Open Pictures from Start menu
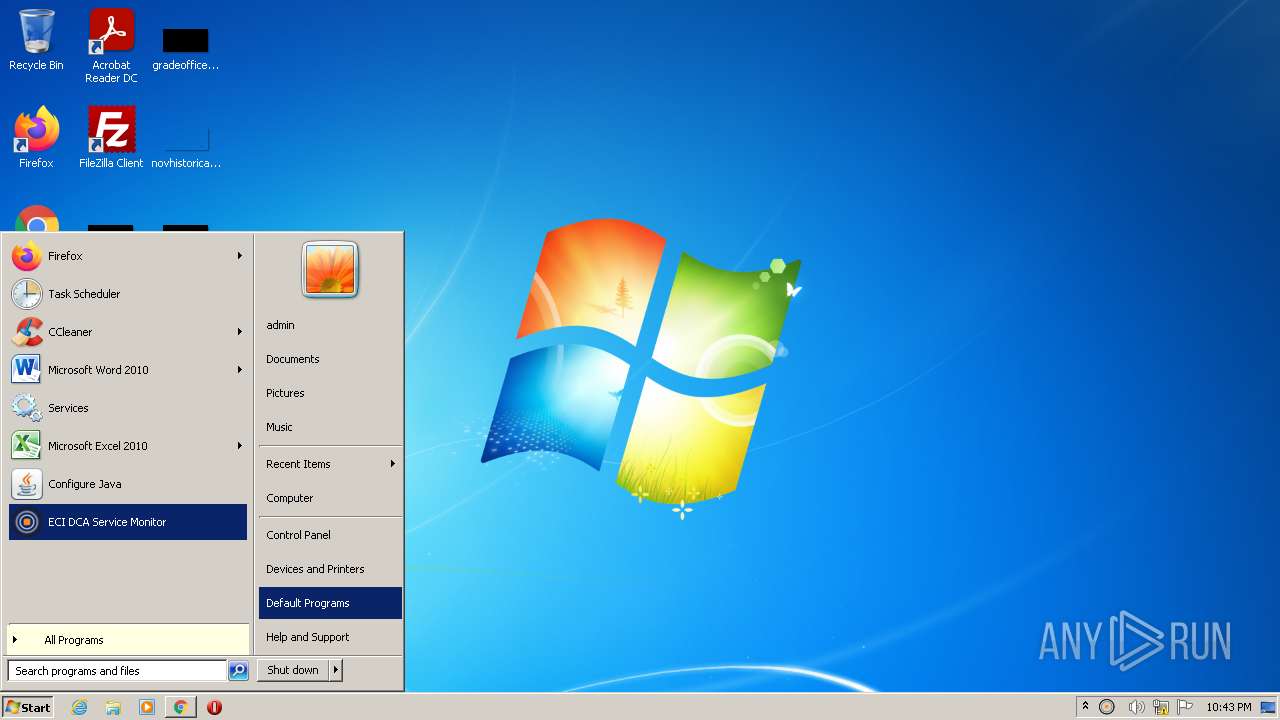Image resolution: width=1280 pixels, height=720 pixels. click(x=330, y=393)
